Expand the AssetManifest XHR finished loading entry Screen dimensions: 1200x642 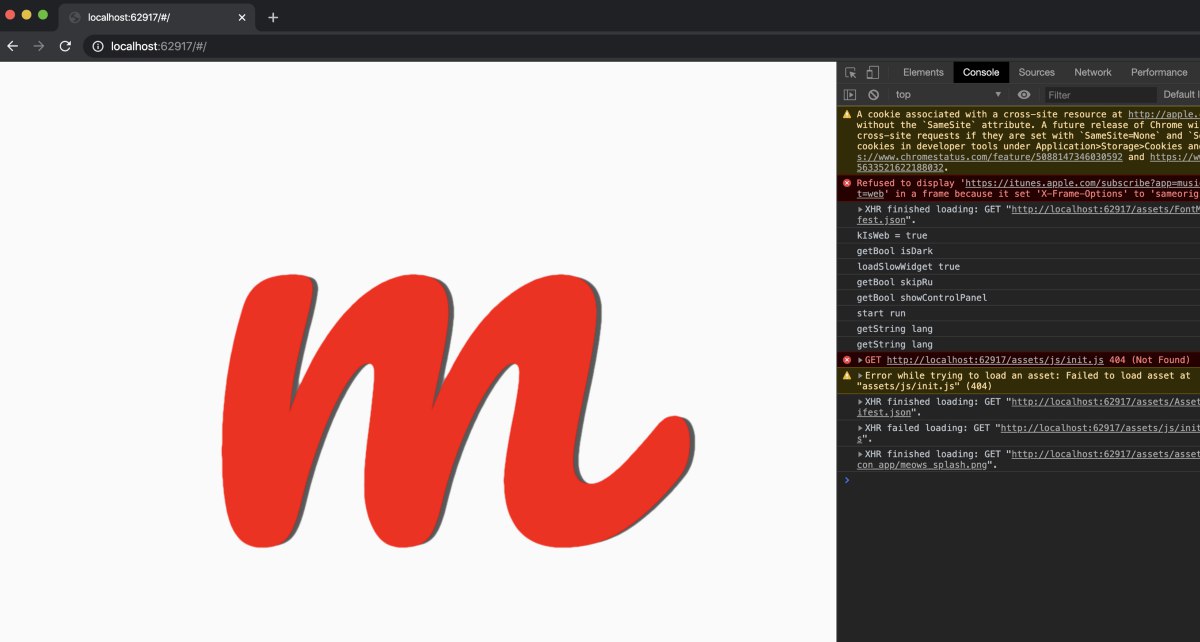click(x=860, y=402)
